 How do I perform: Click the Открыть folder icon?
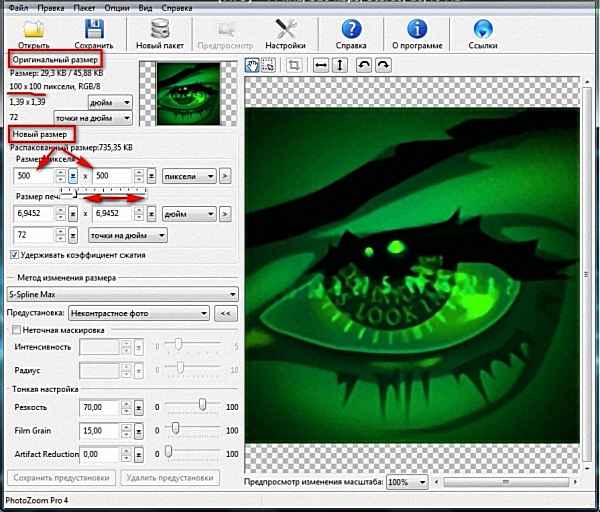tap(33, 28)
